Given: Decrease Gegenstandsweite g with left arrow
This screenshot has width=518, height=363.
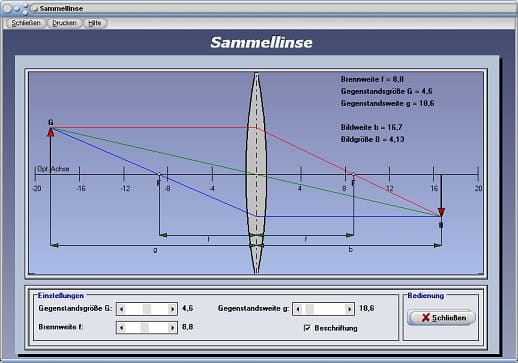Looking at the screenshot, I should click(298, 309).
